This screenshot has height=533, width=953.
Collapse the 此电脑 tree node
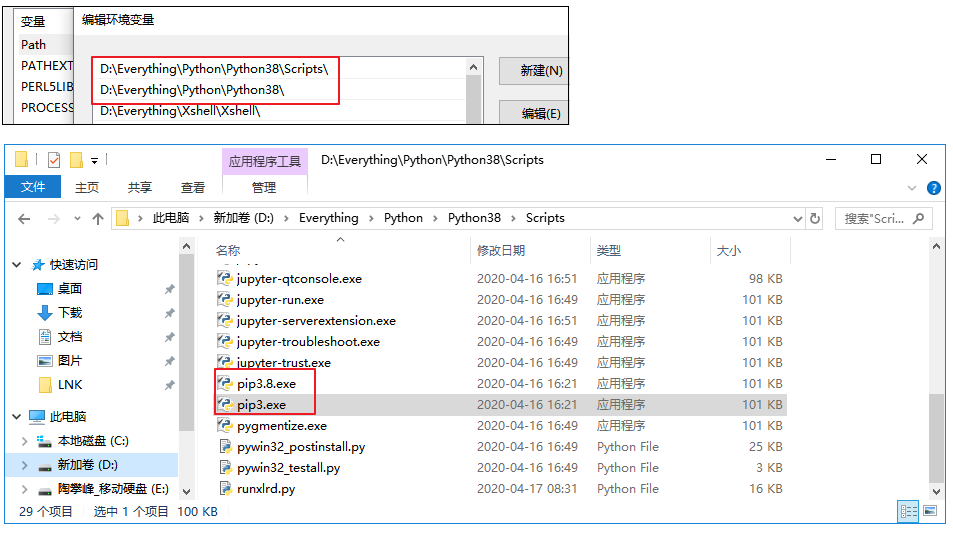[x=17, y=416]
